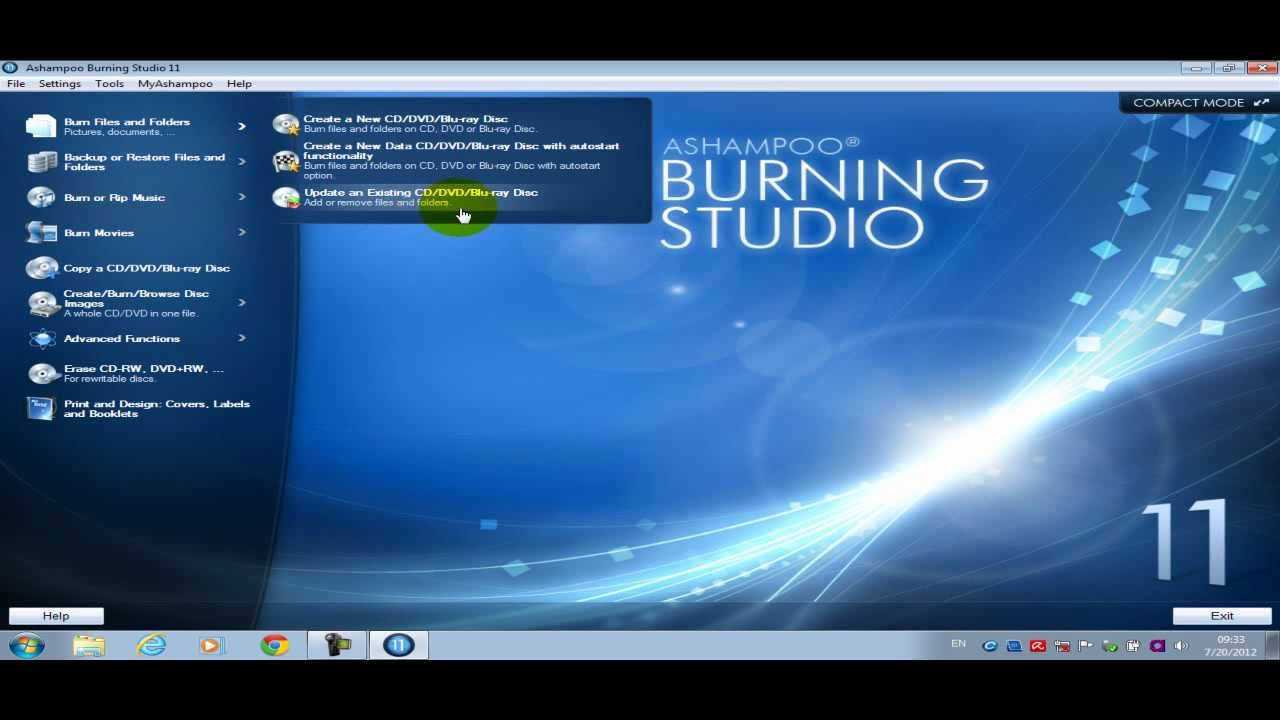Choose Create a New CD/DVD/Blu-ray Disc

coord(406,119)
